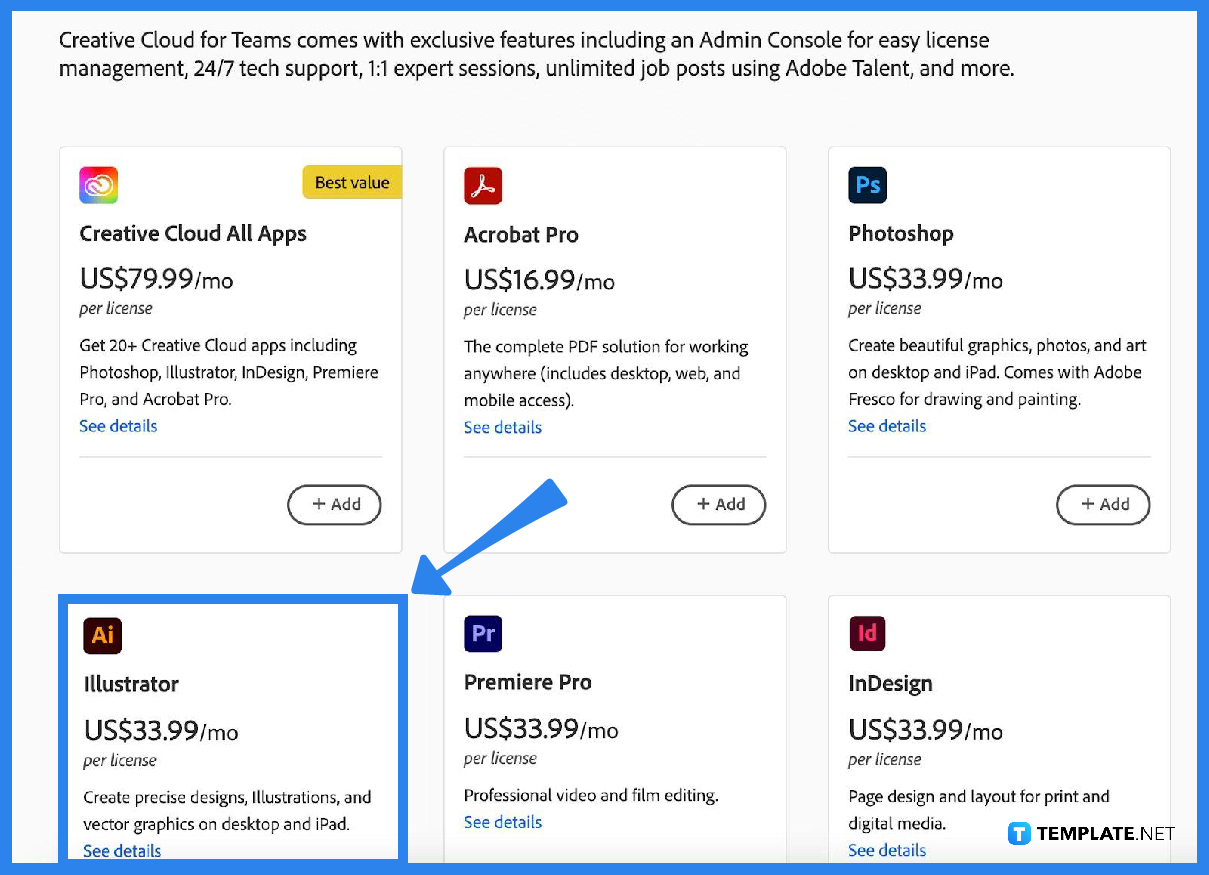Click the Photoshop Ps icon

pos(868,185)
